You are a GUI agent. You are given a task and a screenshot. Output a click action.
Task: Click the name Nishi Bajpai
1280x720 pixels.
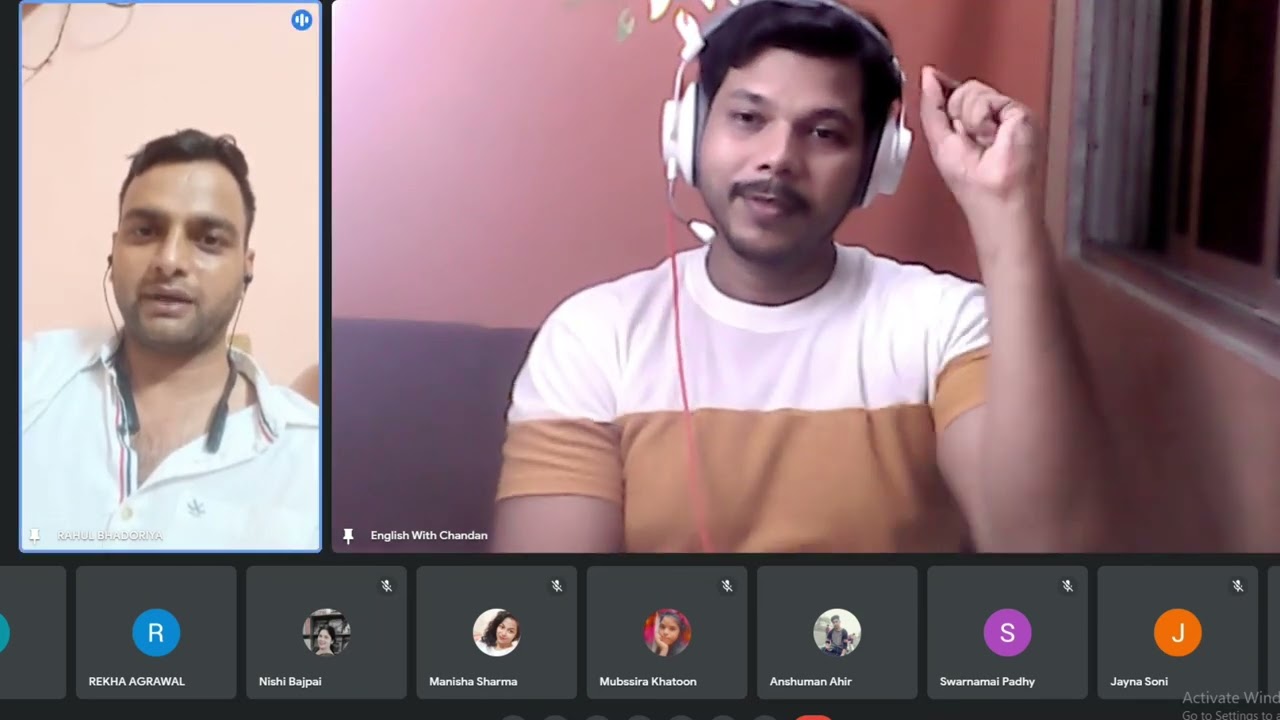point(290,682)
